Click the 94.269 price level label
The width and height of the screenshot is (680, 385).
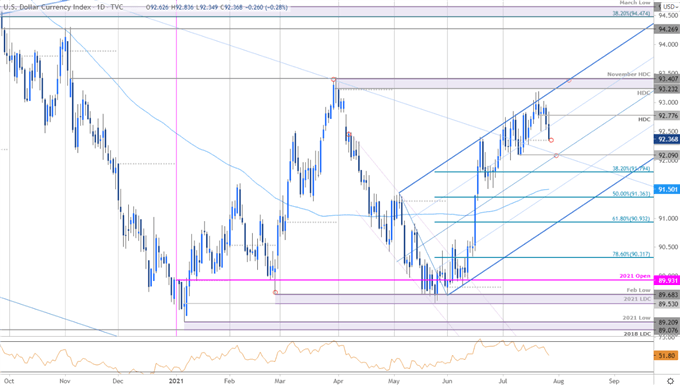(666, 29)
